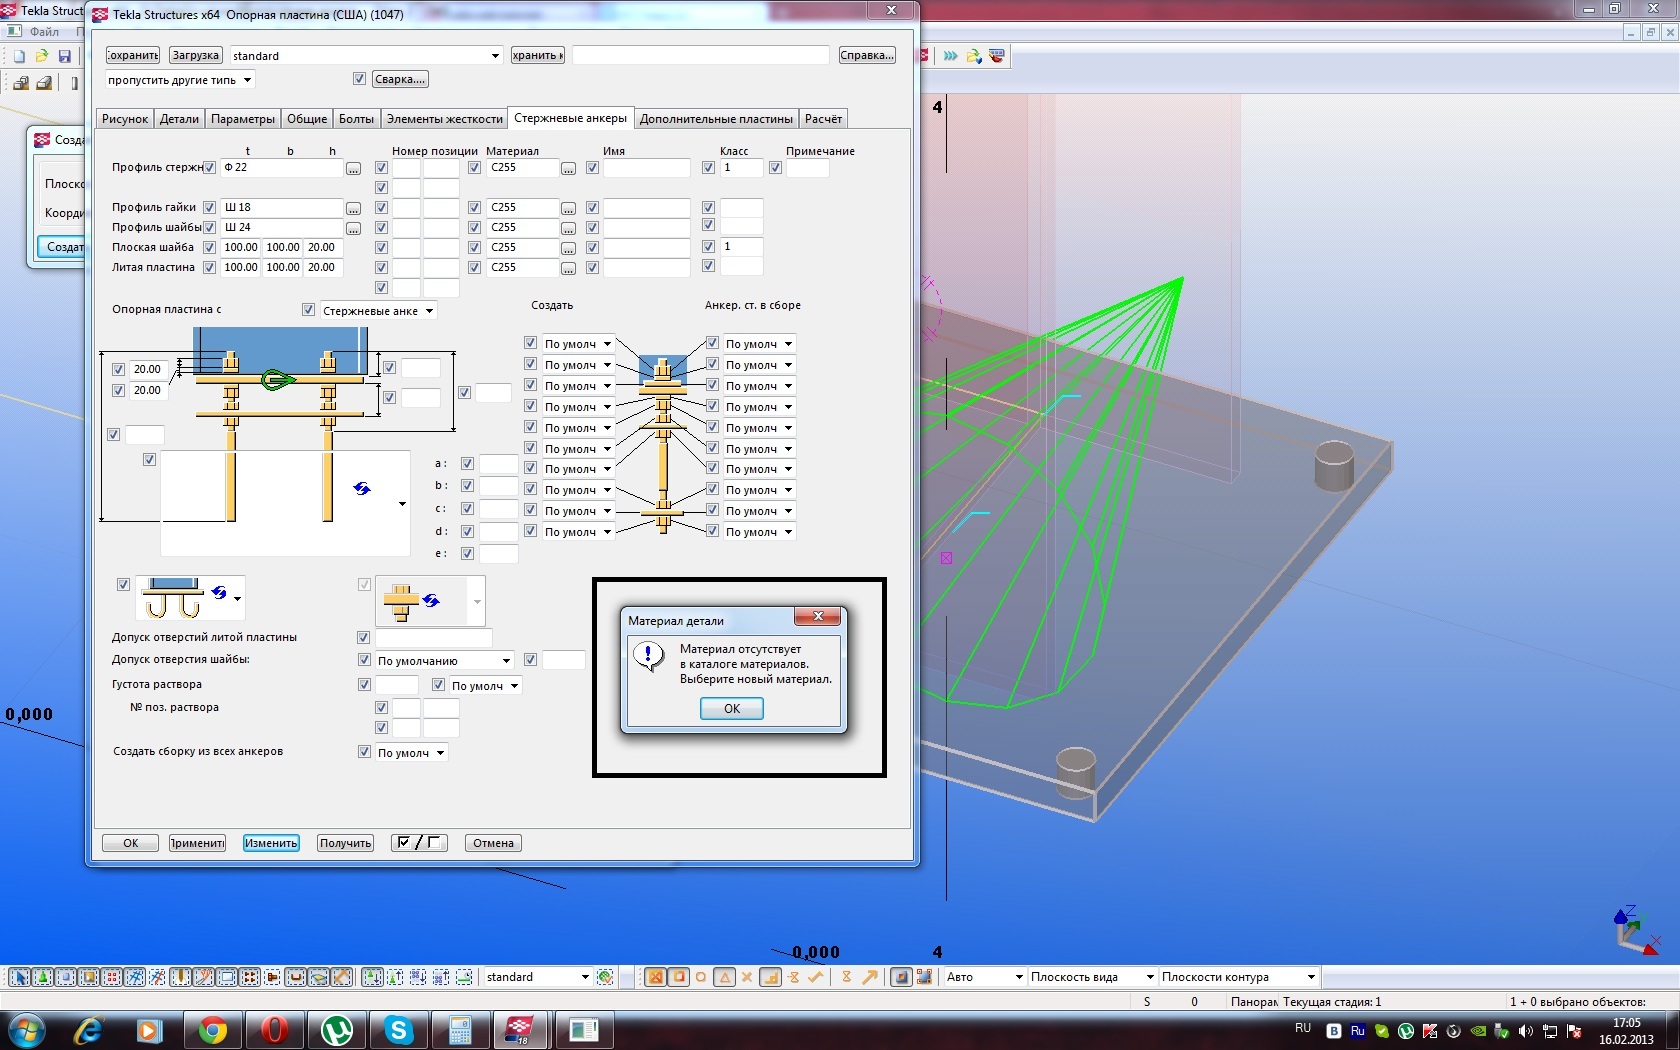Click the orange arrow snap icon
The width and height of the screenshot is (1680, 1050).
pyautogui.click(x=870, y=977)
